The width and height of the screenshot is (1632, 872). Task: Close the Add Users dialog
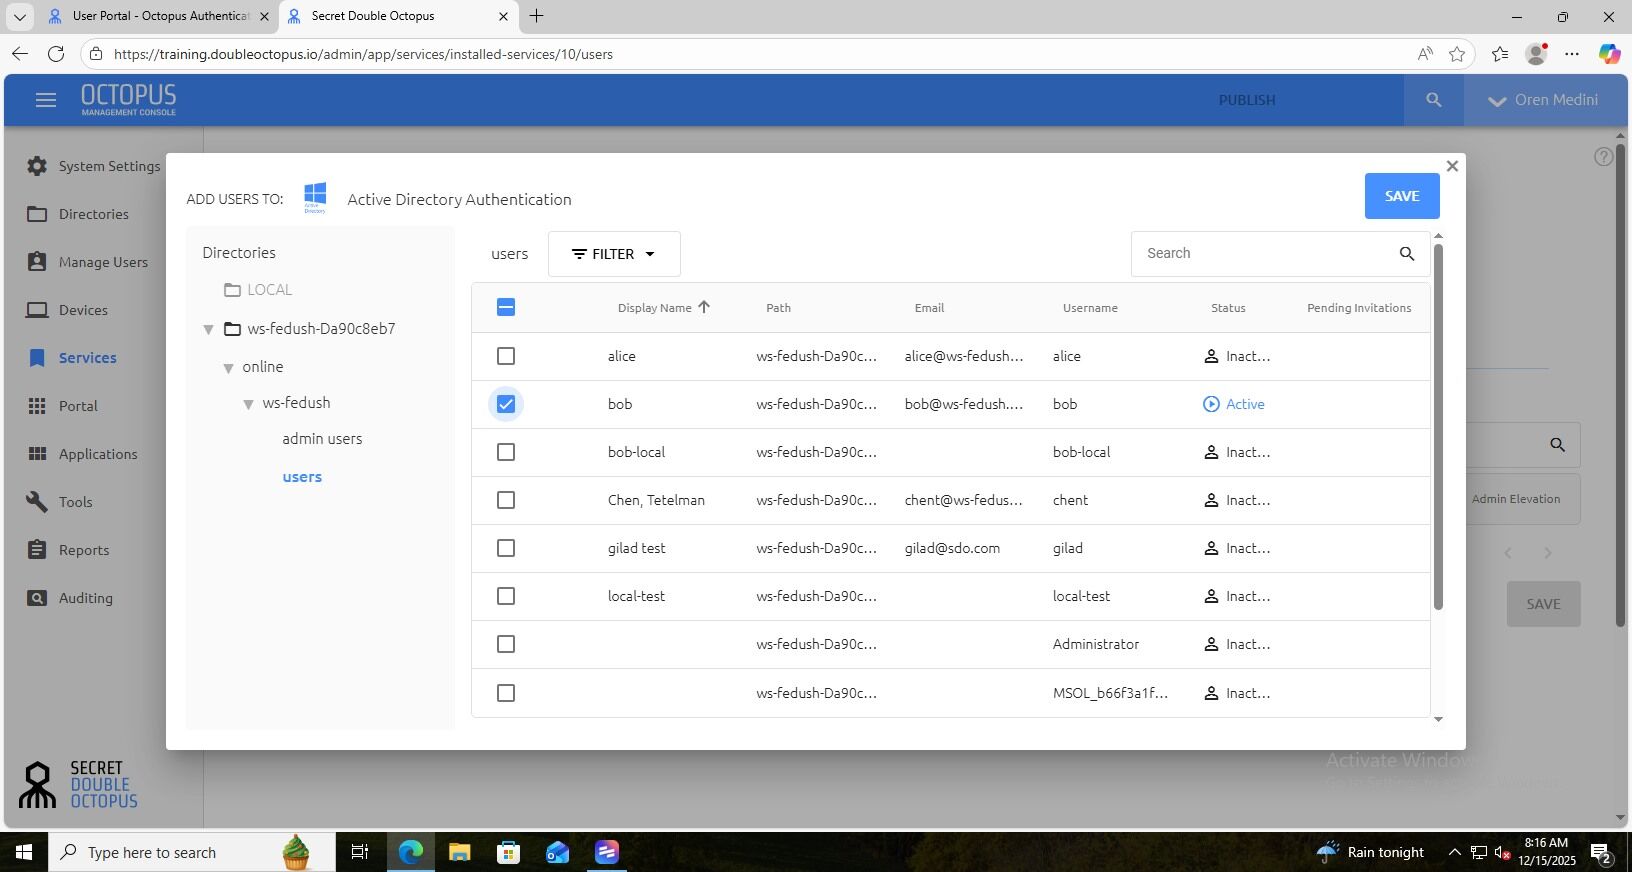1452,166
